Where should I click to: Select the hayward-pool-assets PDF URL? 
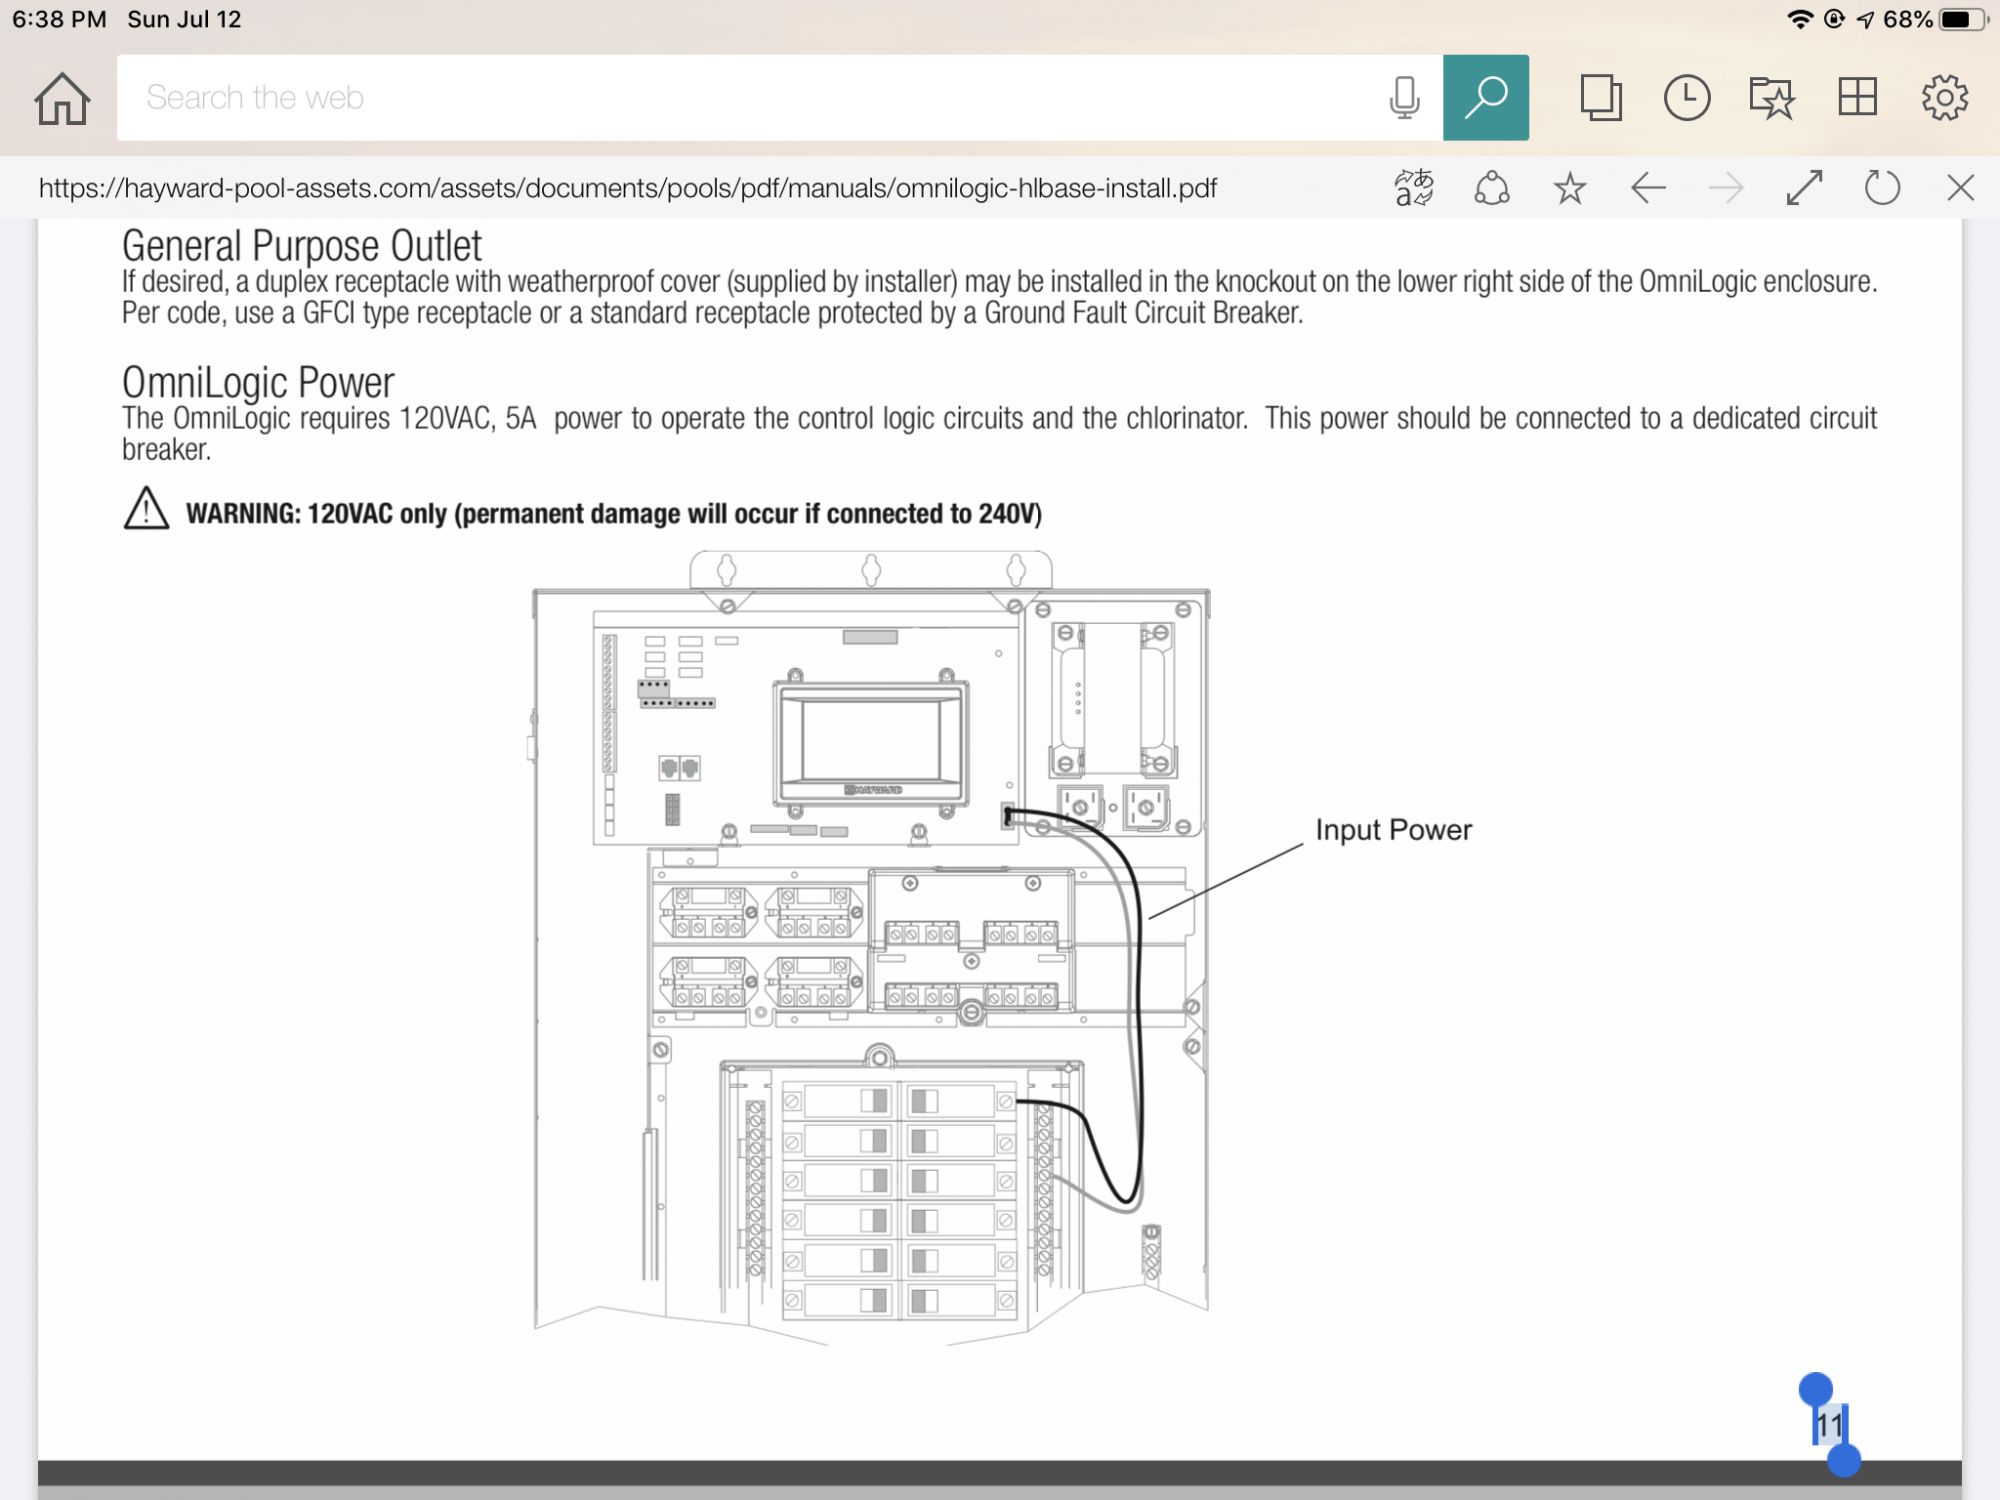628,188
